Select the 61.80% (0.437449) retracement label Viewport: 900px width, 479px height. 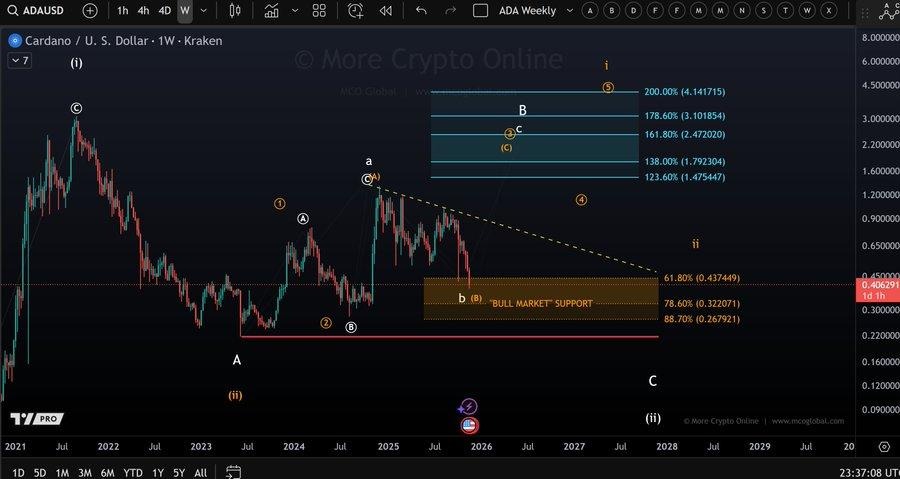pos(701,278)
